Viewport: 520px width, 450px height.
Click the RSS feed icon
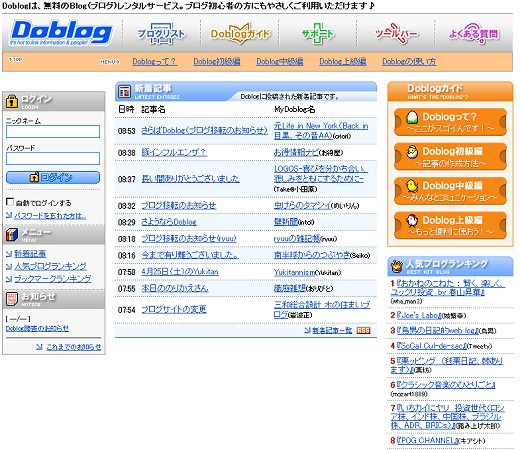click(x=363, y=330)
